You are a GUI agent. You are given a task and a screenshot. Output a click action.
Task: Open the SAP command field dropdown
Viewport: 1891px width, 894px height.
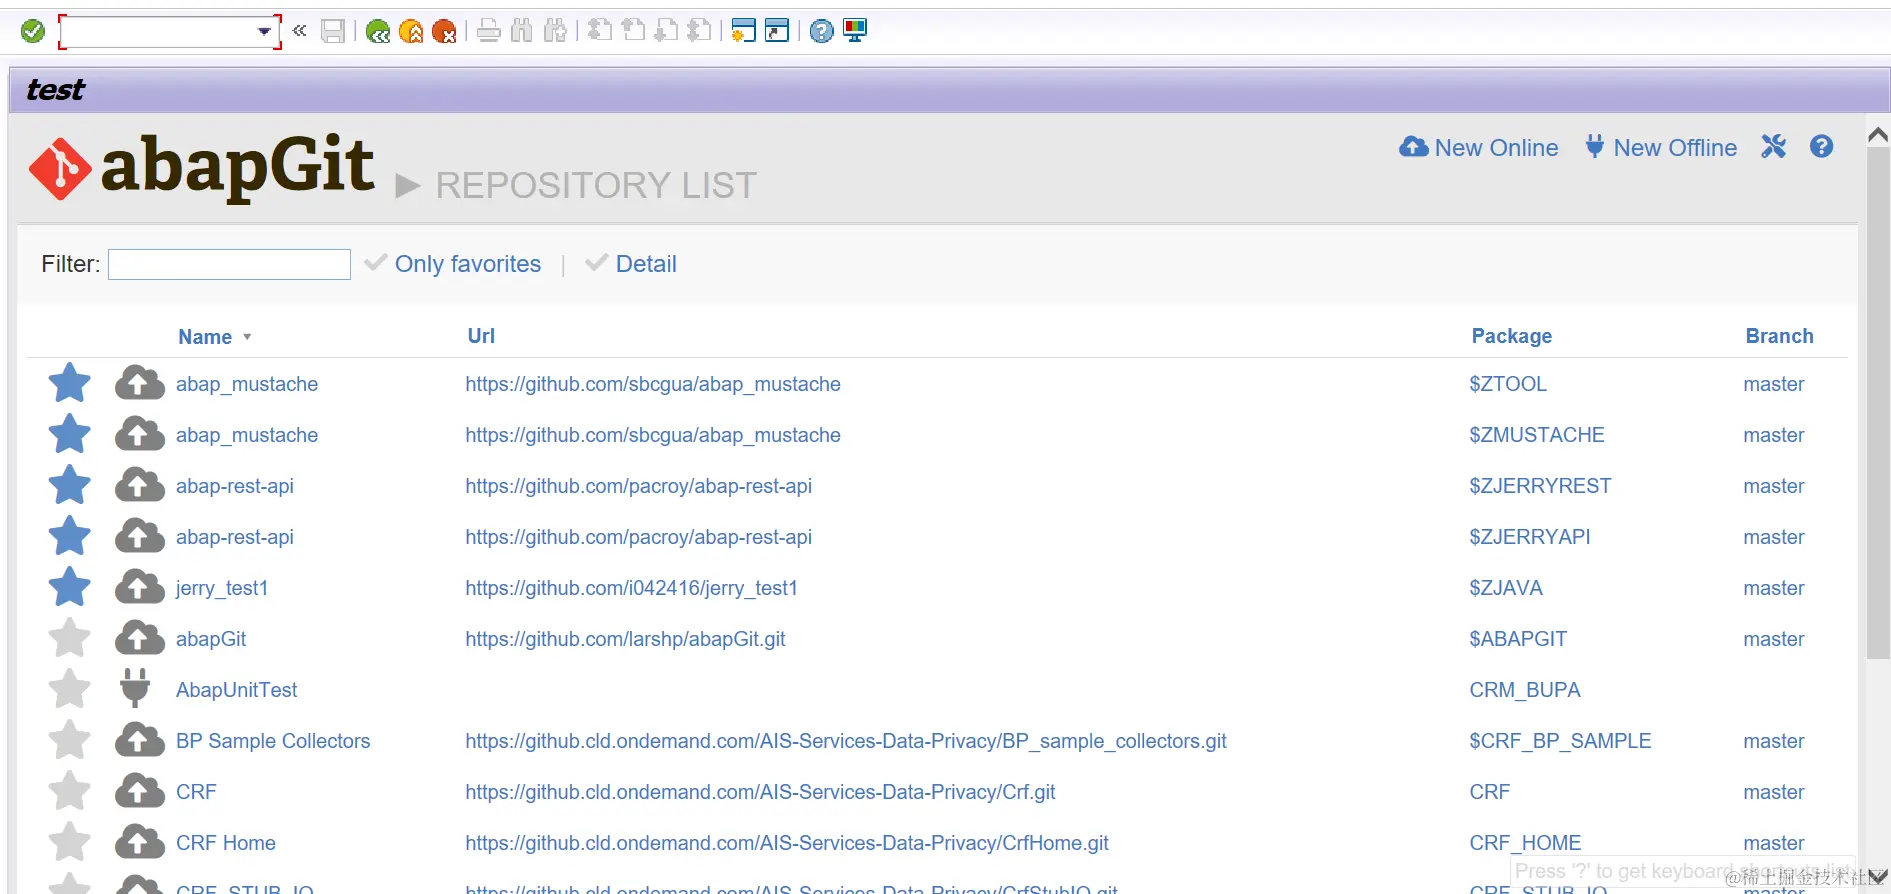click(x=264, y=31)
